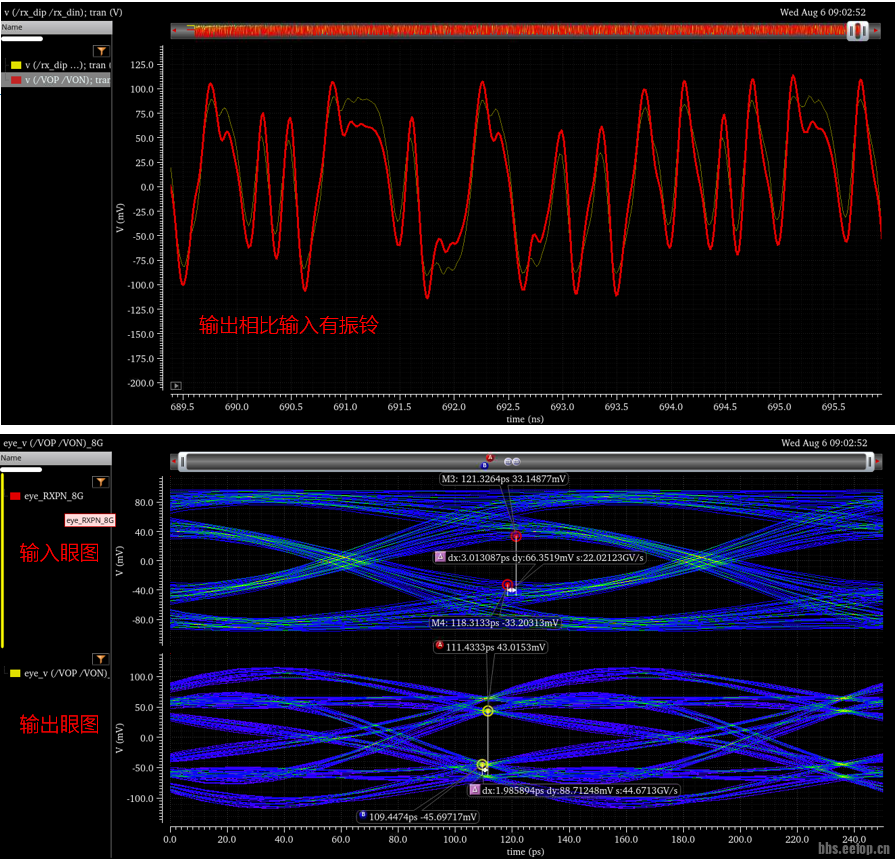The image size is (895, 860).
Task: Click the M4: 118.3133ps -33.20313mV marker label
Action: tap(494, 623)
